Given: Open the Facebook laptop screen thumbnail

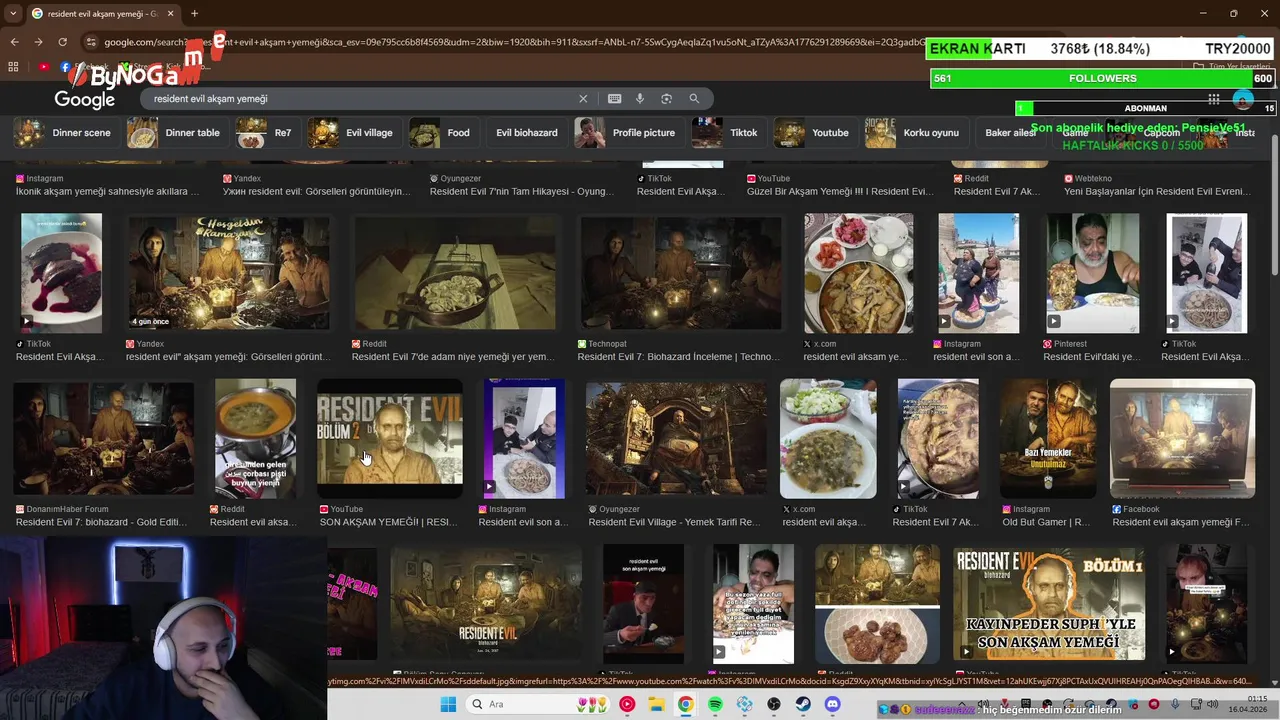Looking at the screenshot, I should coord(1182,438).
